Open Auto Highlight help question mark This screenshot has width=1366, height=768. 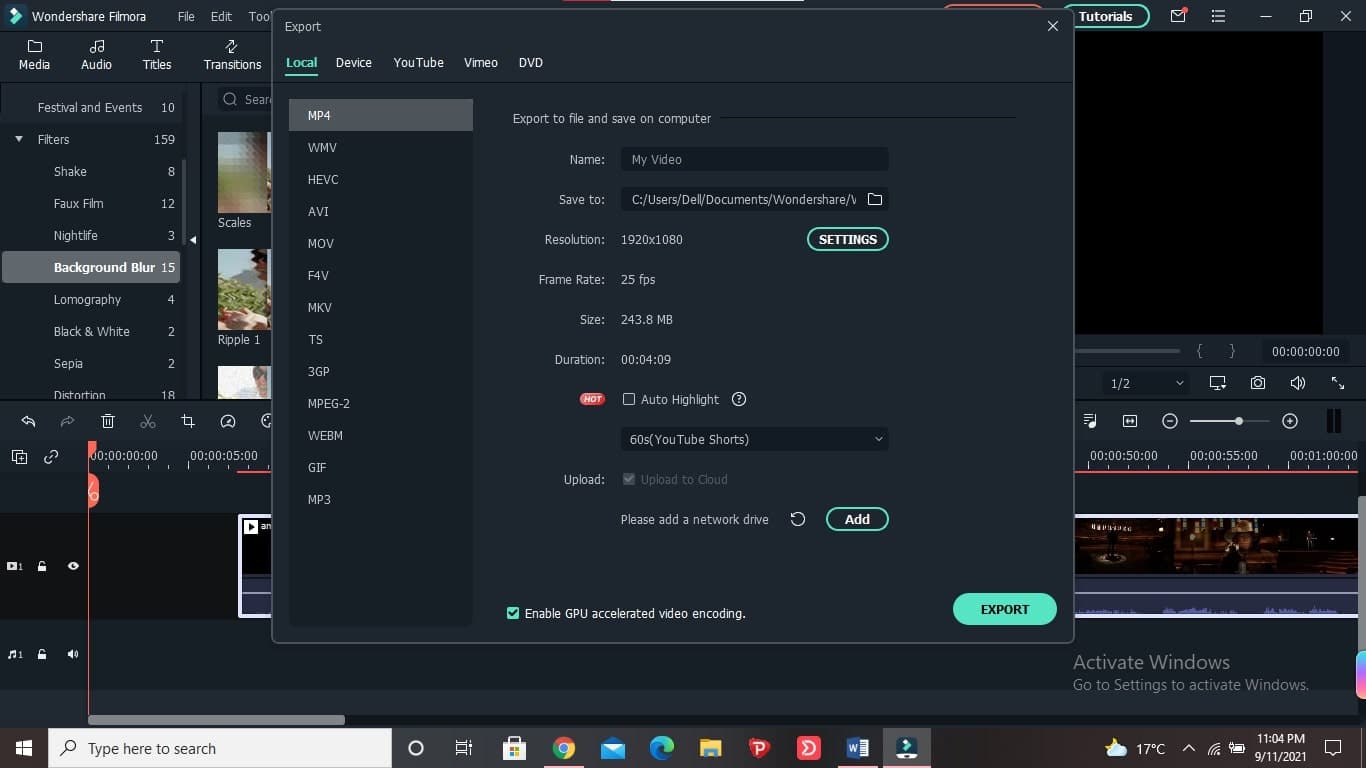point(739,399)
